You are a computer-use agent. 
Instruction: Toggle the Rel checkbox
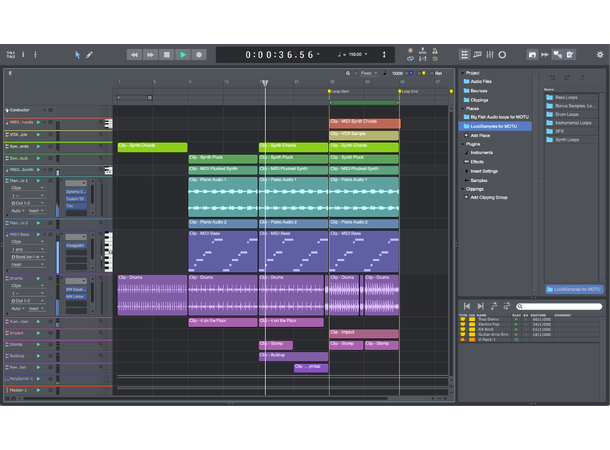click(431, 73)
